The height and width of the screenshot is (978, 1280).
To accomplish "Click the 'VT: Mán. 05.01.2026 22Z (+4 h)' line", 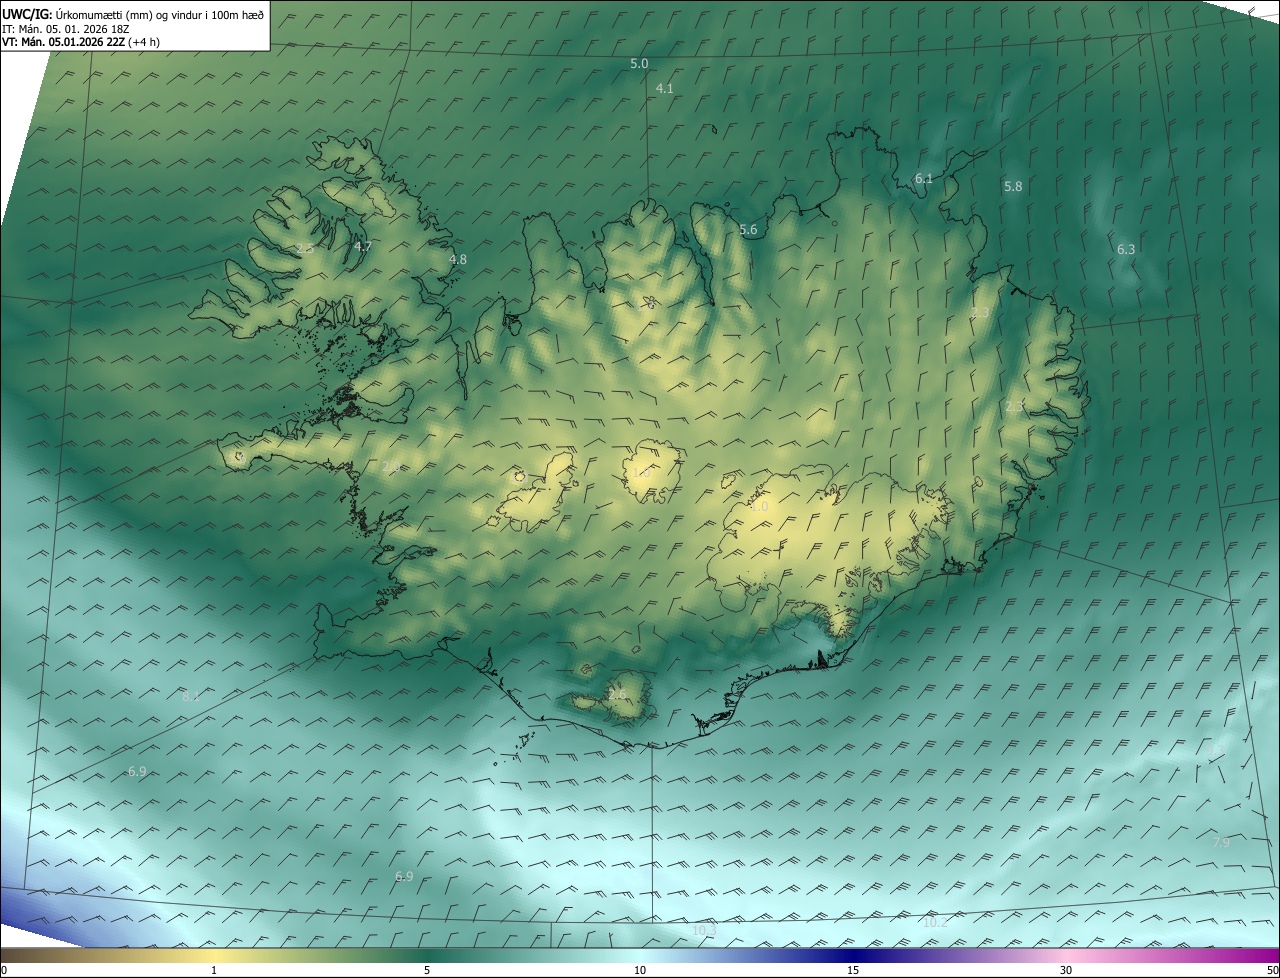I will click(x=81, y=42).
